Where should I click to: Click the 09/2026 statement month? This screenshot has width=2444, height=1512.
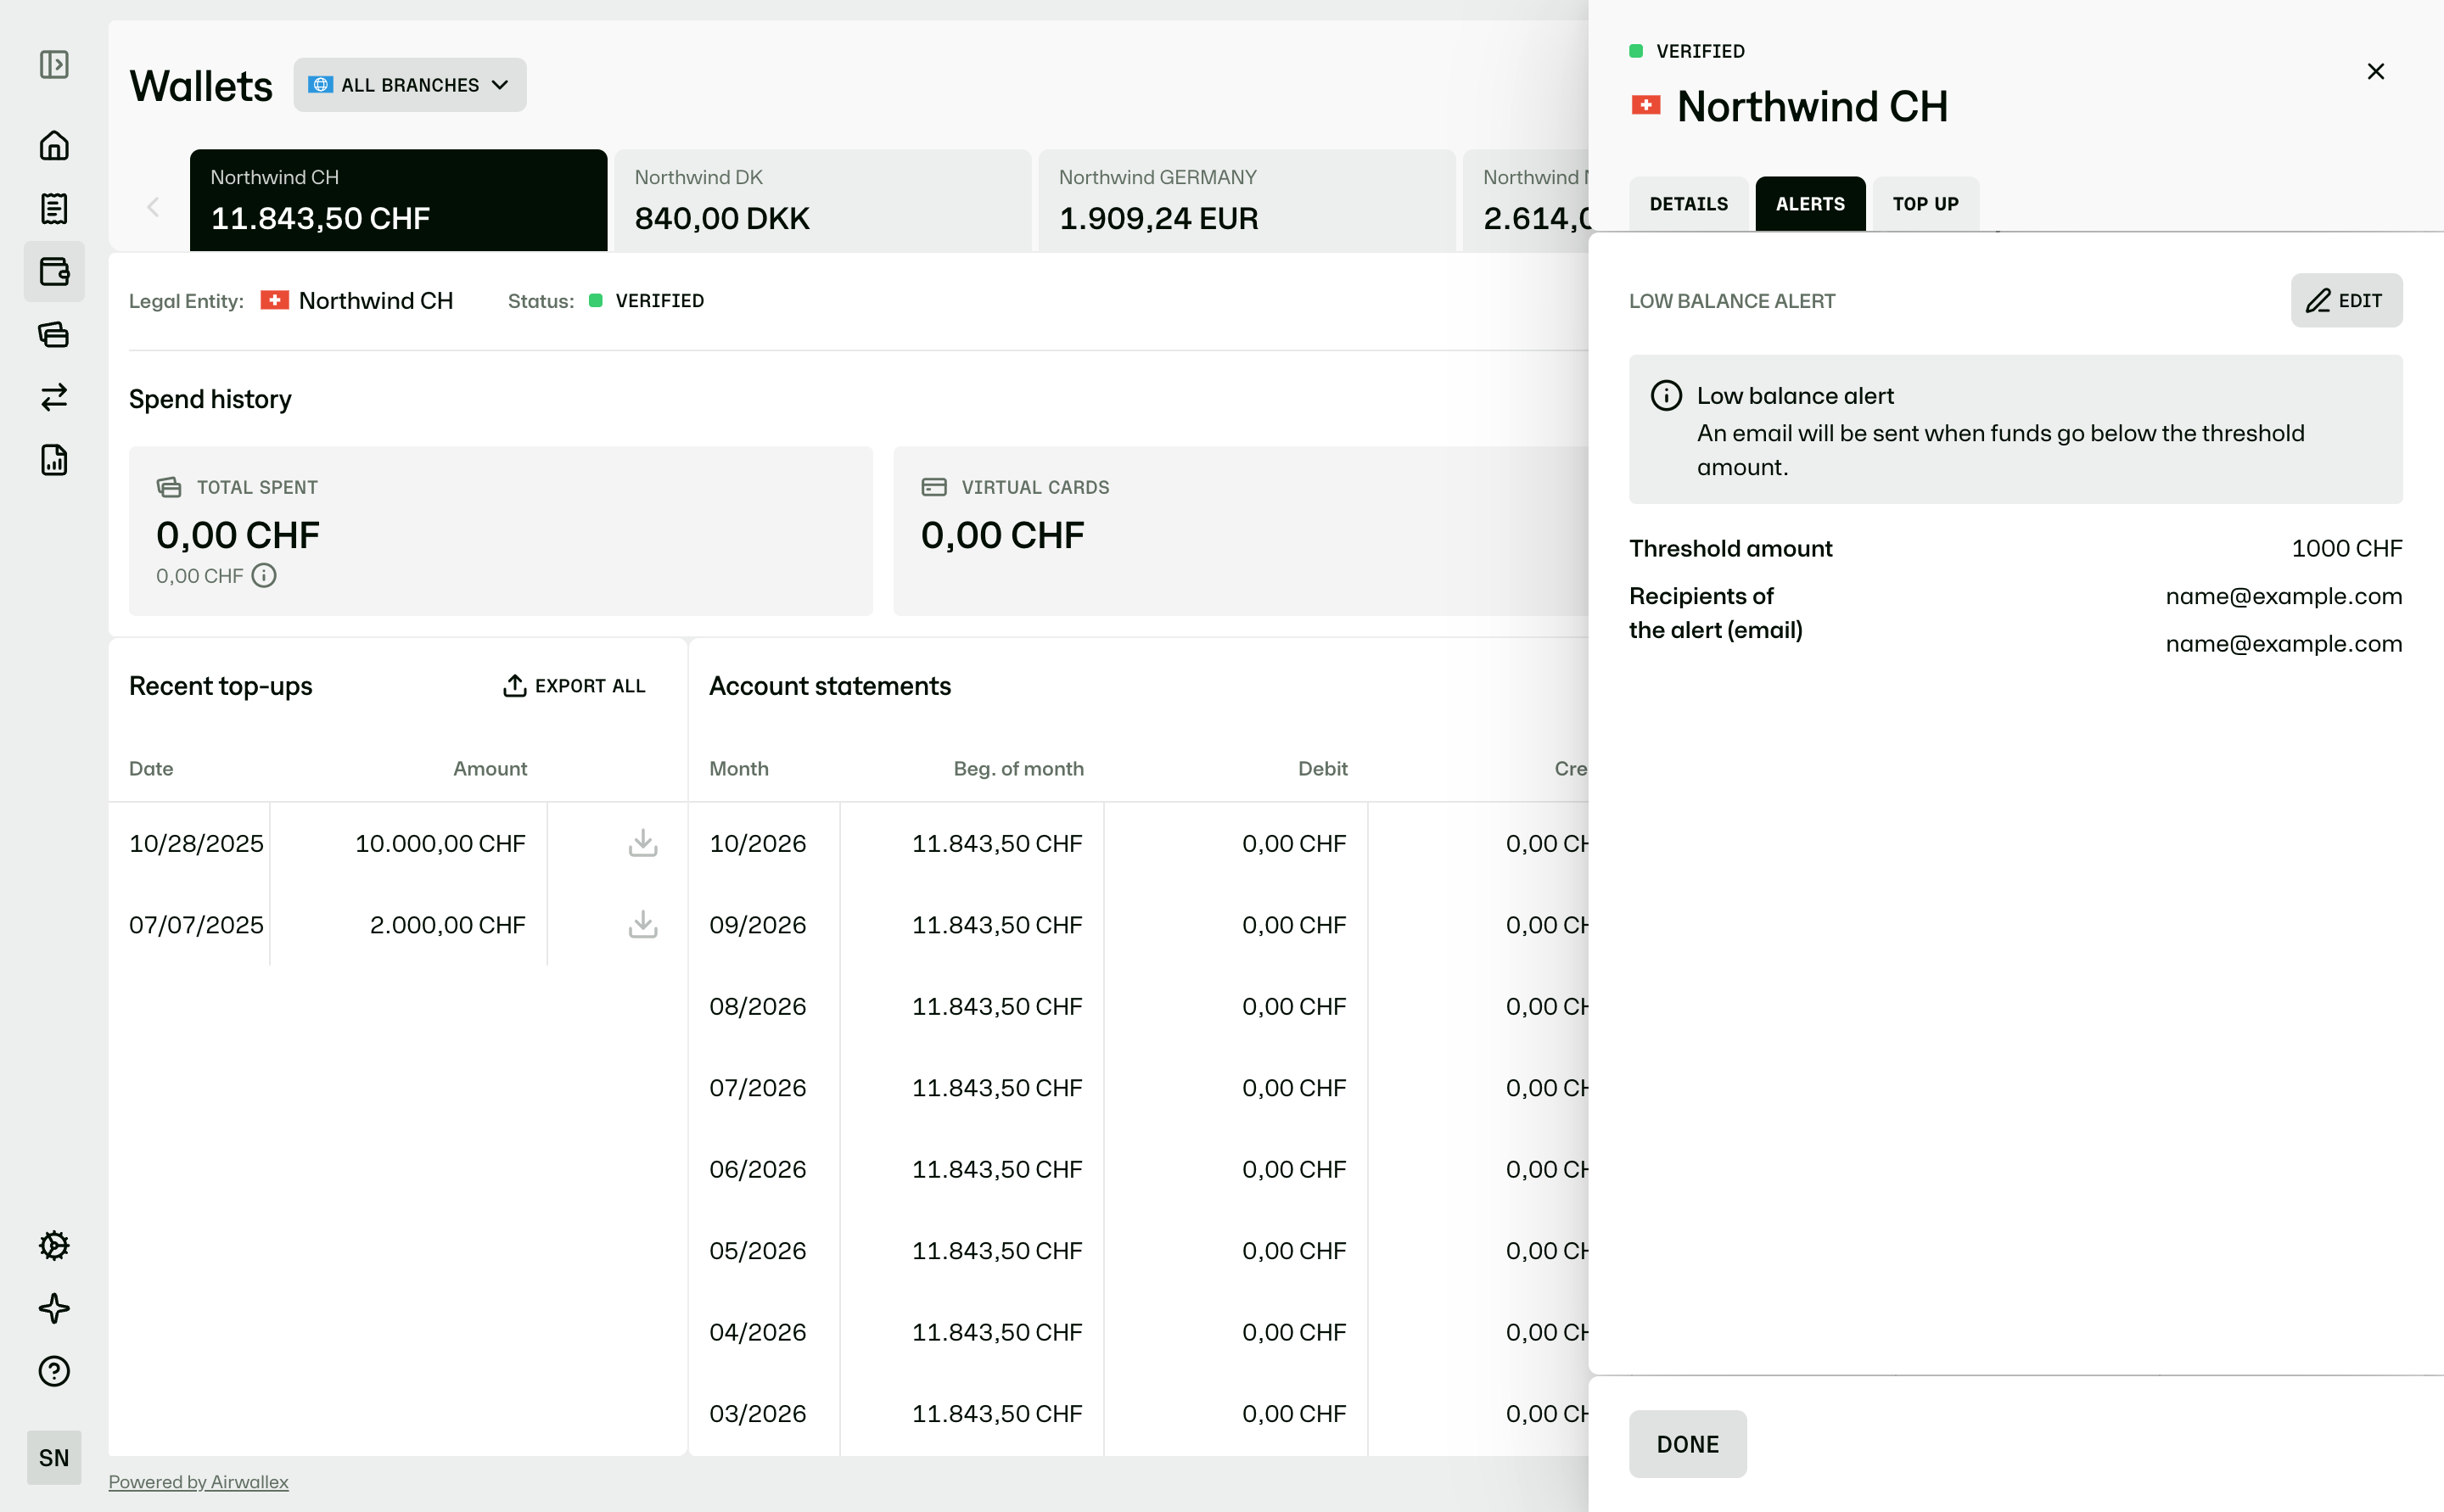coord(758,924)
